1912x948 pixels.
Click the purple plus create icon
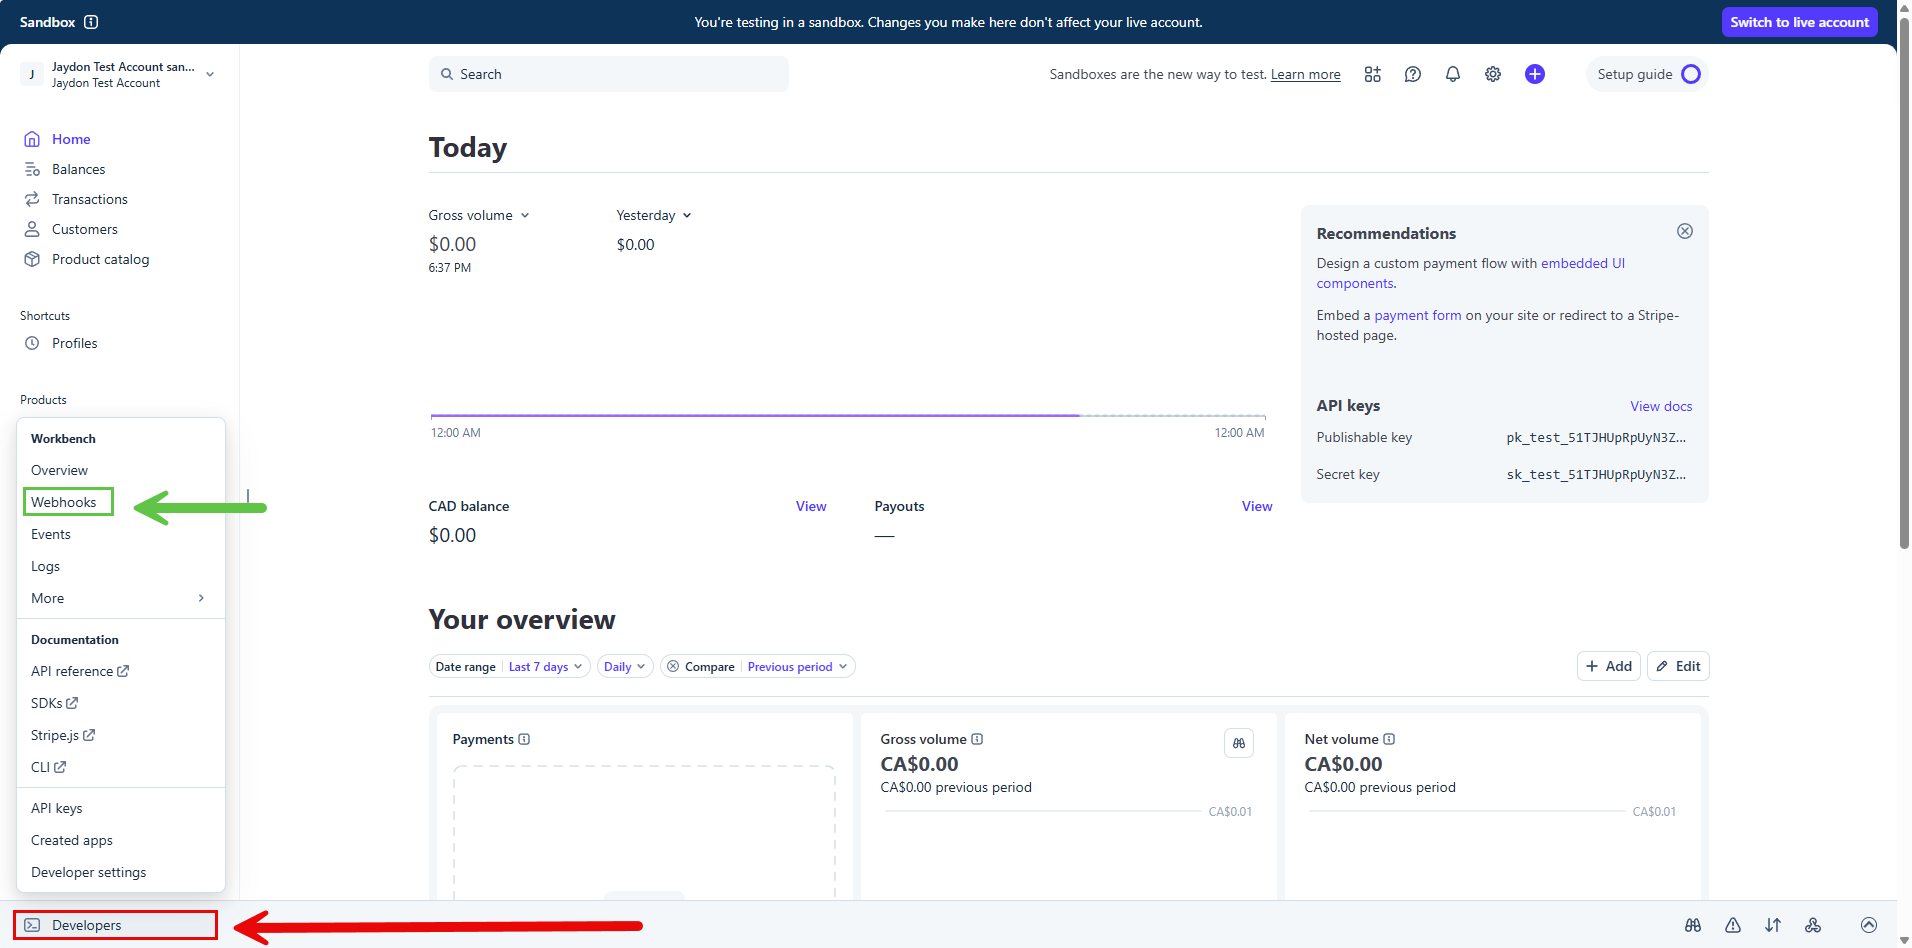click(1534, 74)
